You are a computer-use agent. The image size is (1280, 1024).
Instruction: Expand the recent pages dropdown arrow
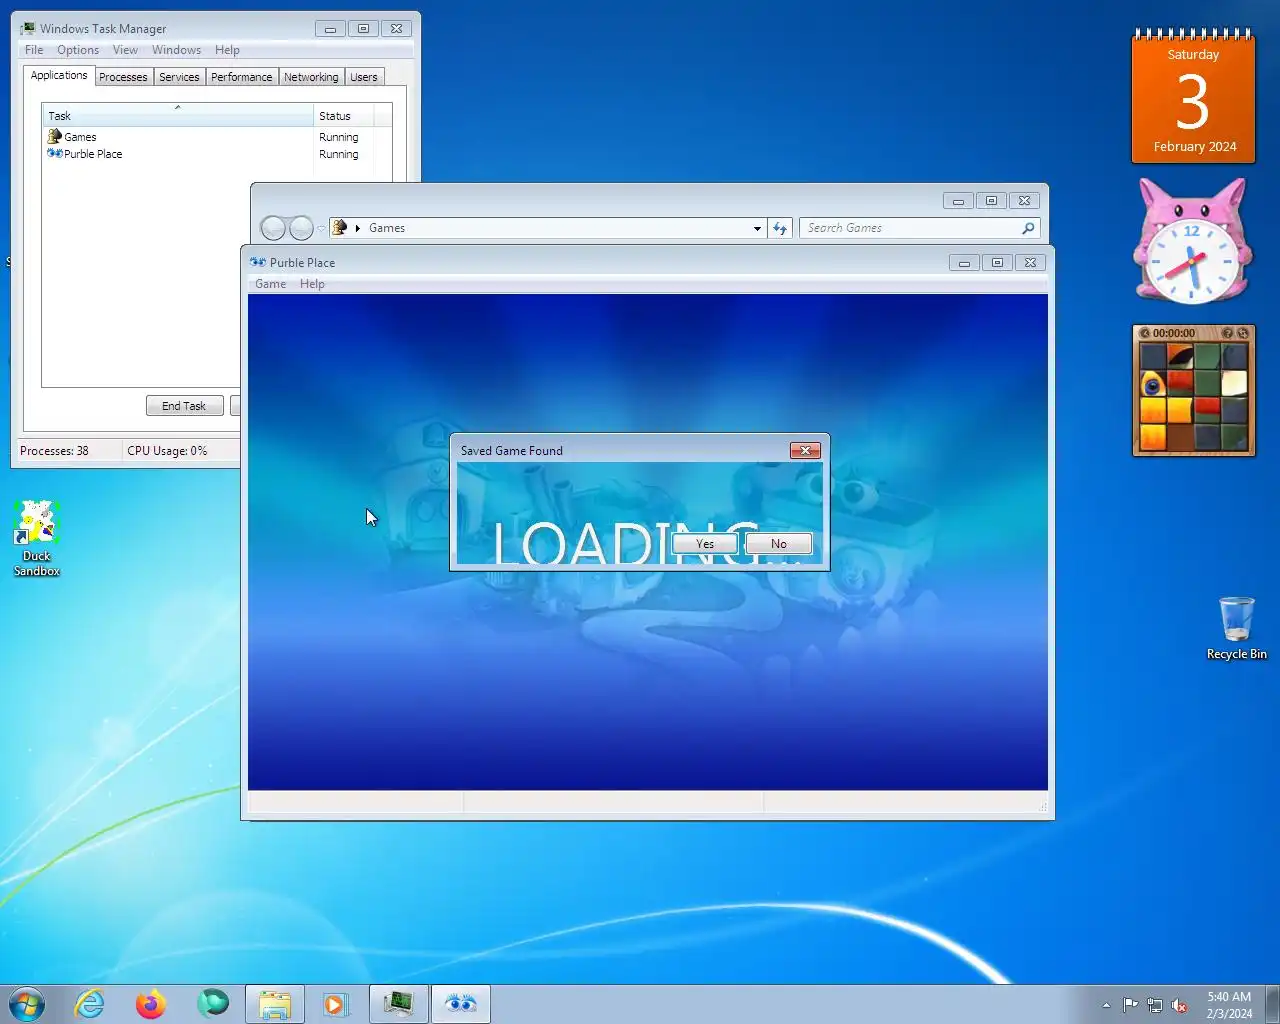click(x=321, y=229)
